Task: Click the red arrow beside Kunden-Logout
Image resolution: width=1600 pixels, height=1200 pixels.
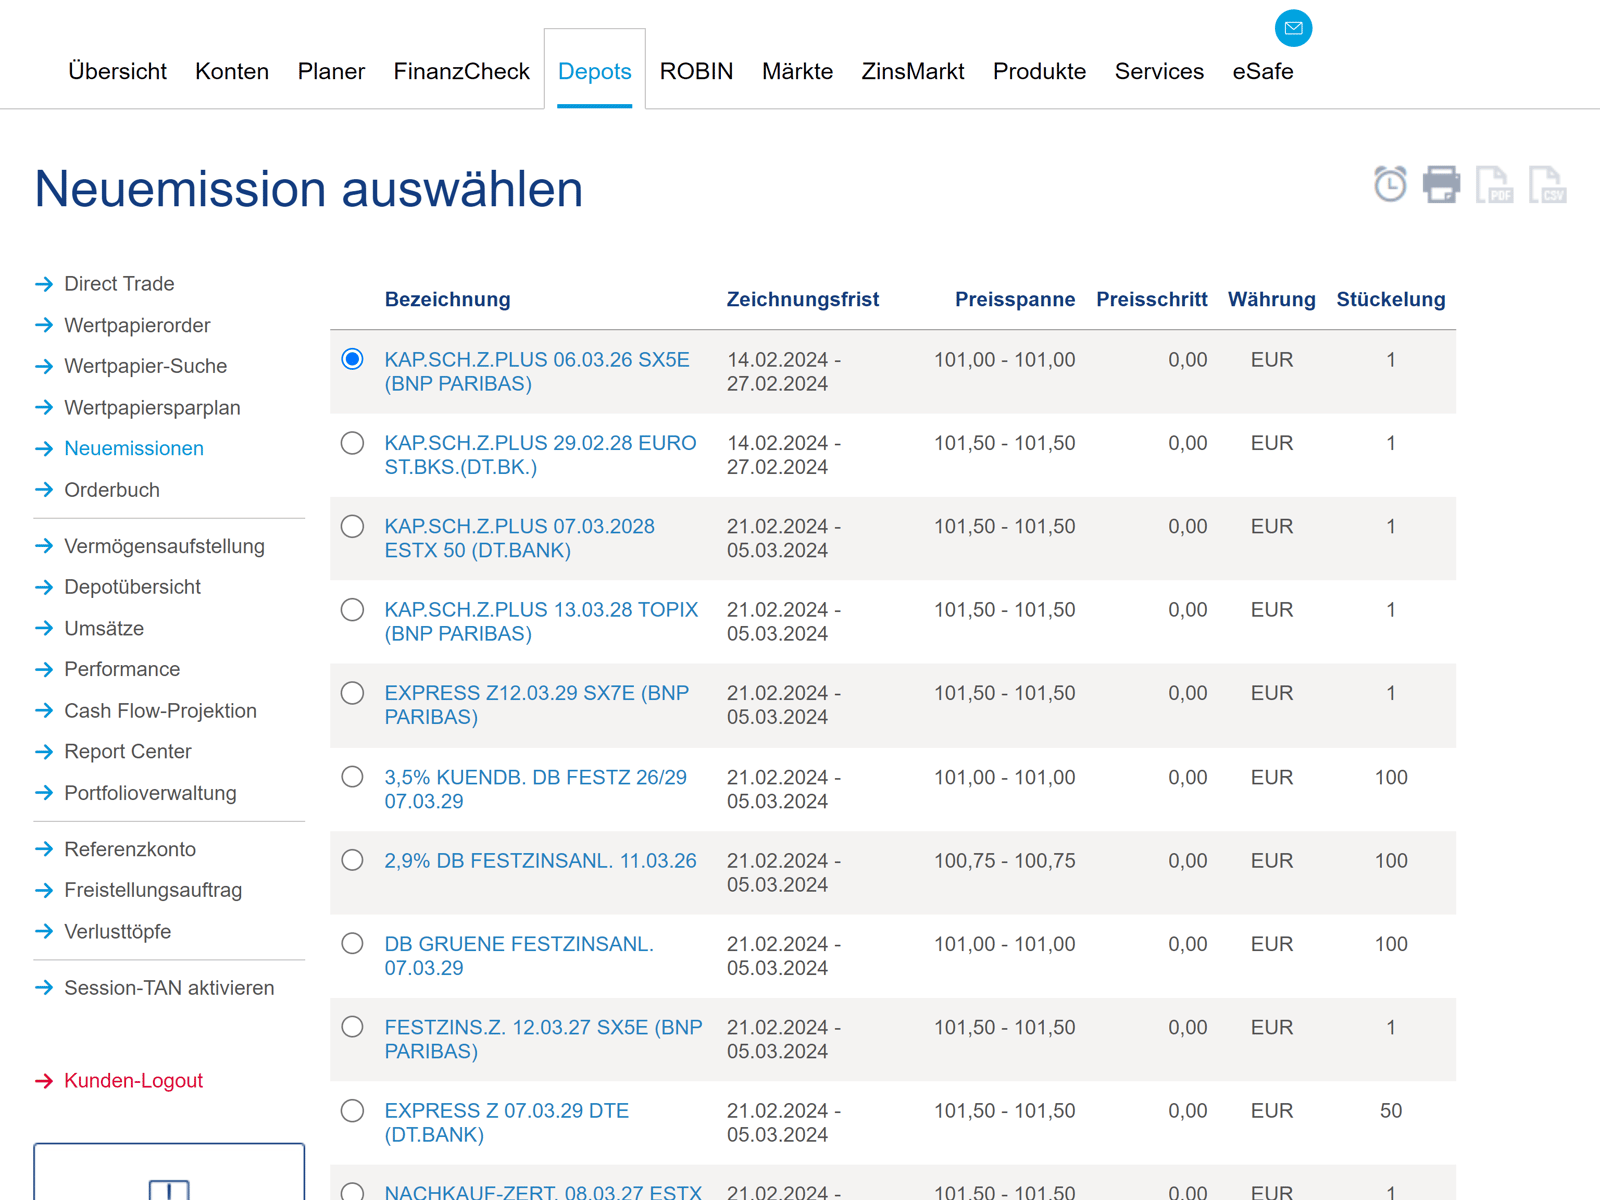Action: pos(44,1081)
